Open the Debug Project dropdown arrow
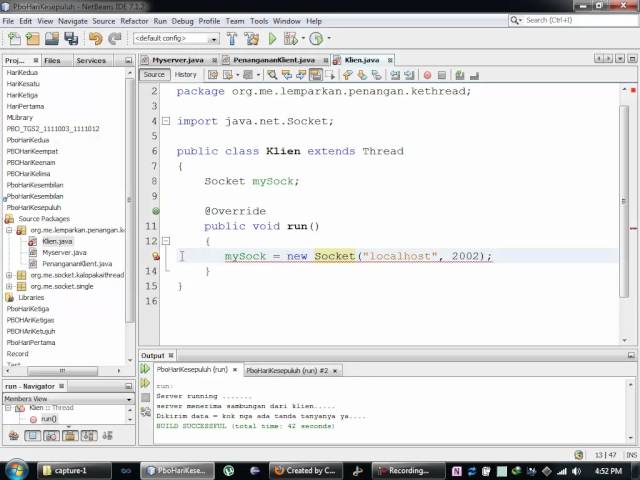The height and width of the screenshot is (480, 640). pos(303,38)
